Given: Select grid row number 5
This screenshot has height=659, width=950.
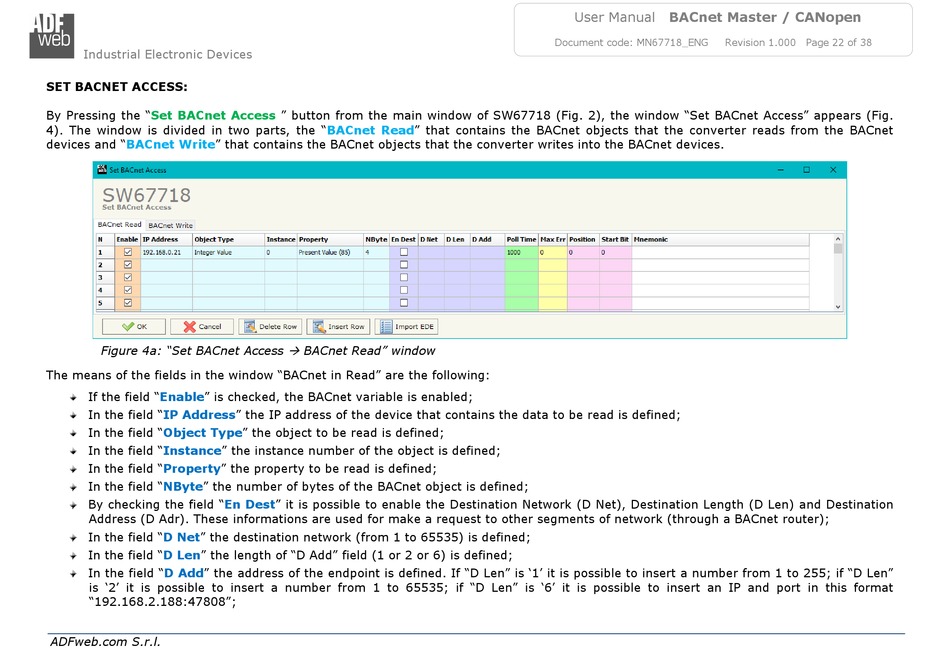Looking at the screenshot, I should [x=105, y=303].
